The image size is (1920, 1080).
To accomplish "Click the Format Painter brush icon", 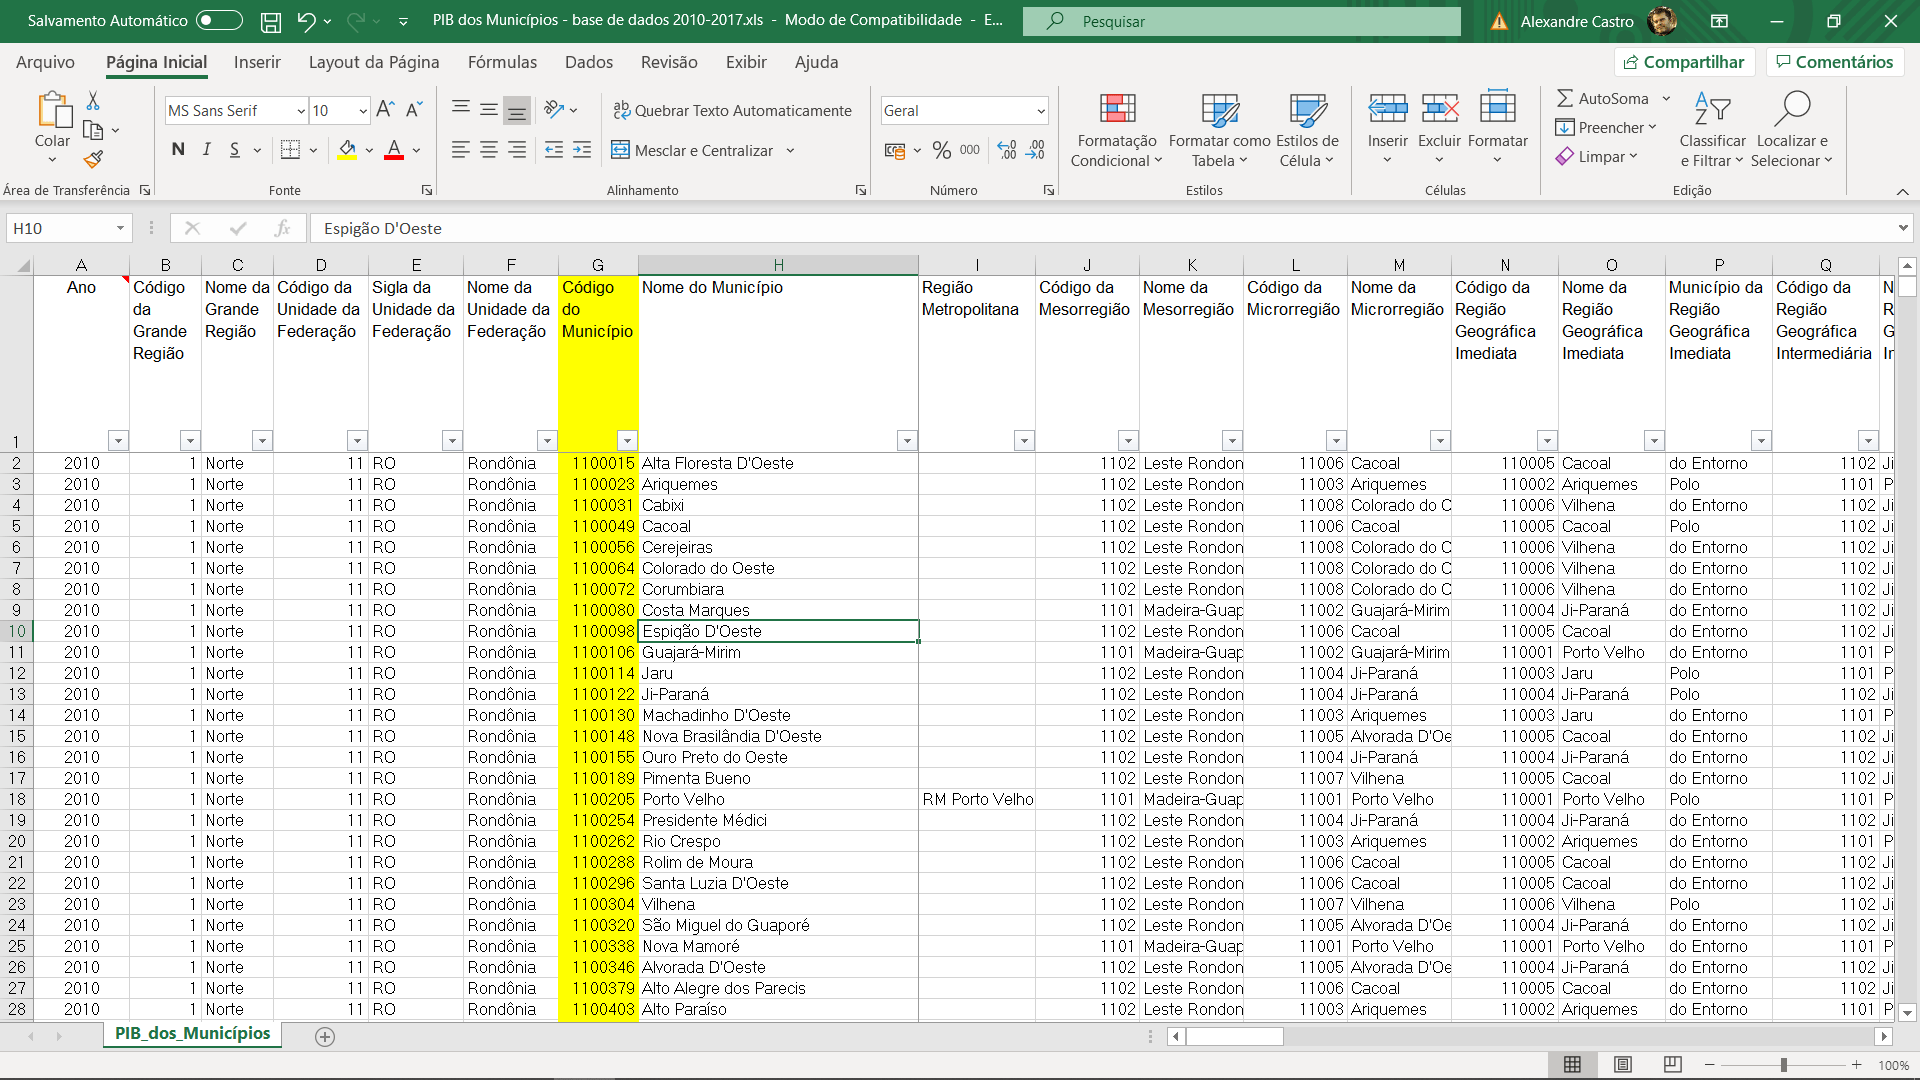I will tap(93, 159).
